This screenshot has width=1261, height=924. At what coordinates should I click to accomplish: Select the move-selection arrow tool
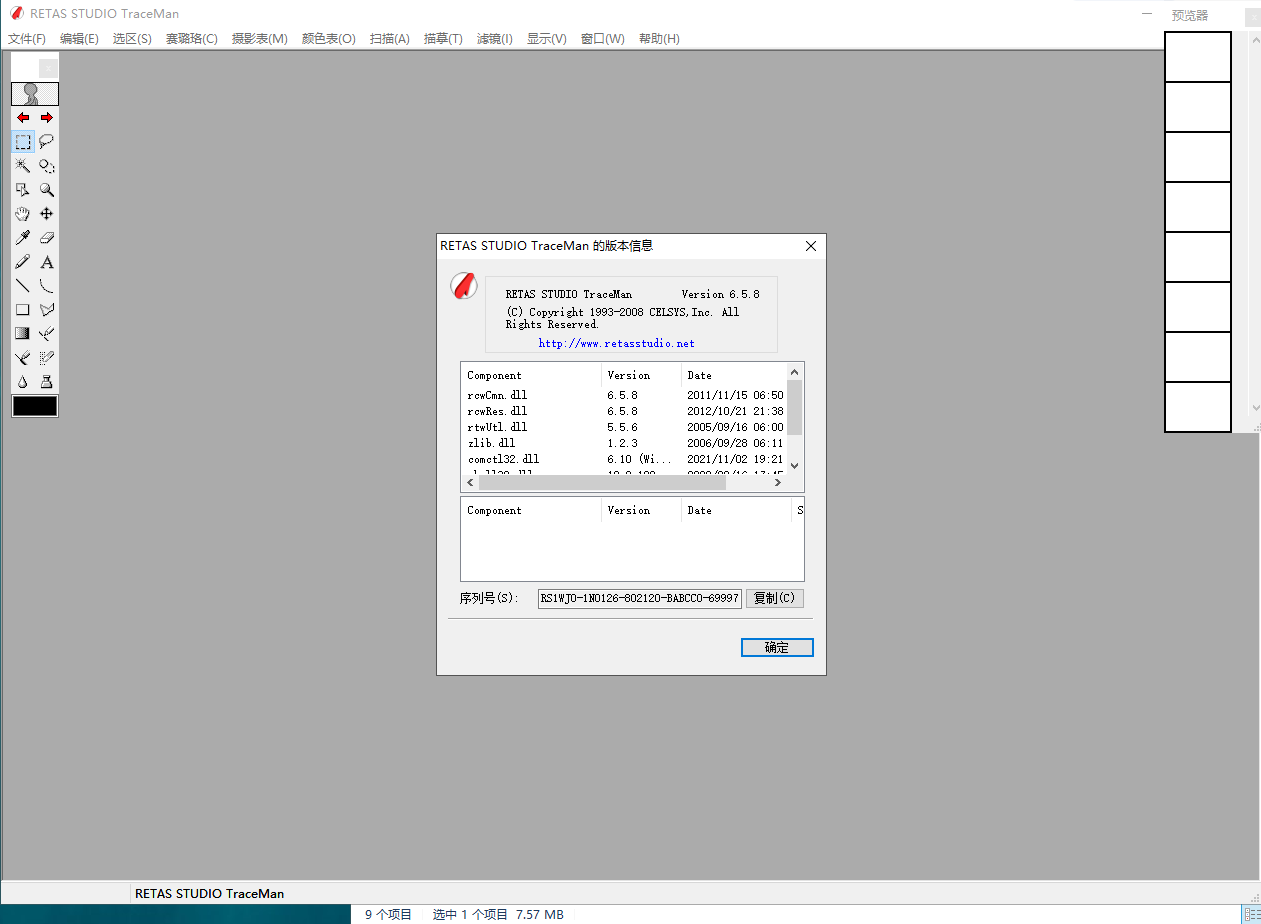point(23,190)
